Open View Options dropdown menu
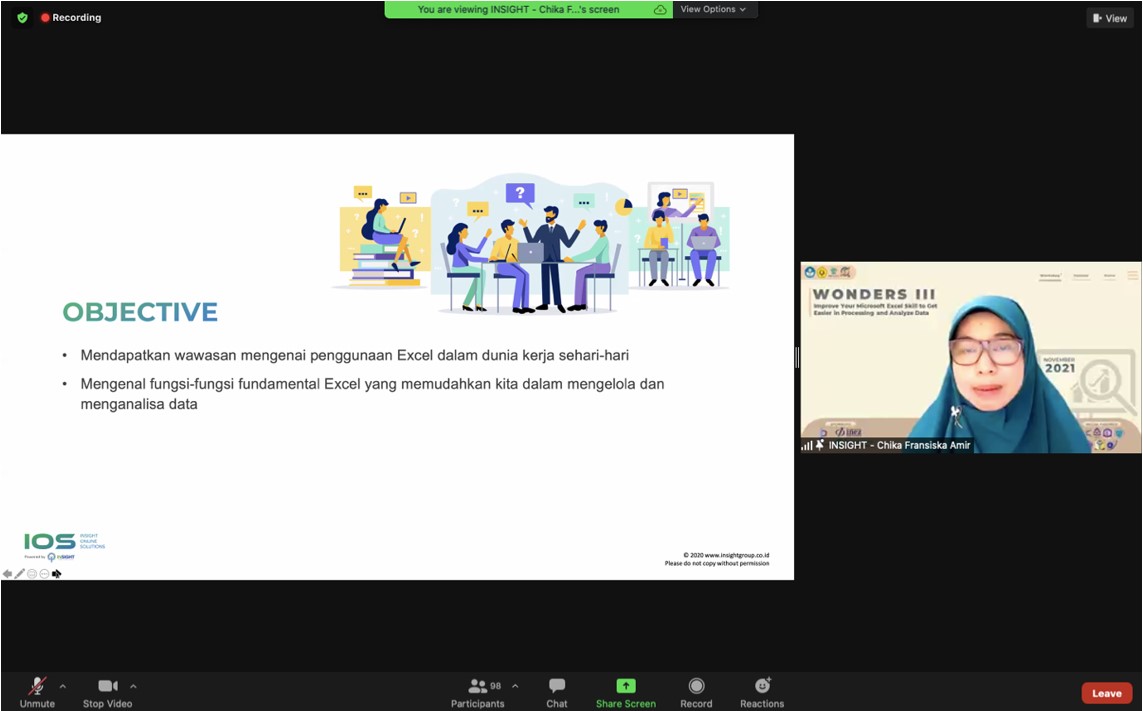Viewport: 1143px width, 711px height. pos(714,9)
